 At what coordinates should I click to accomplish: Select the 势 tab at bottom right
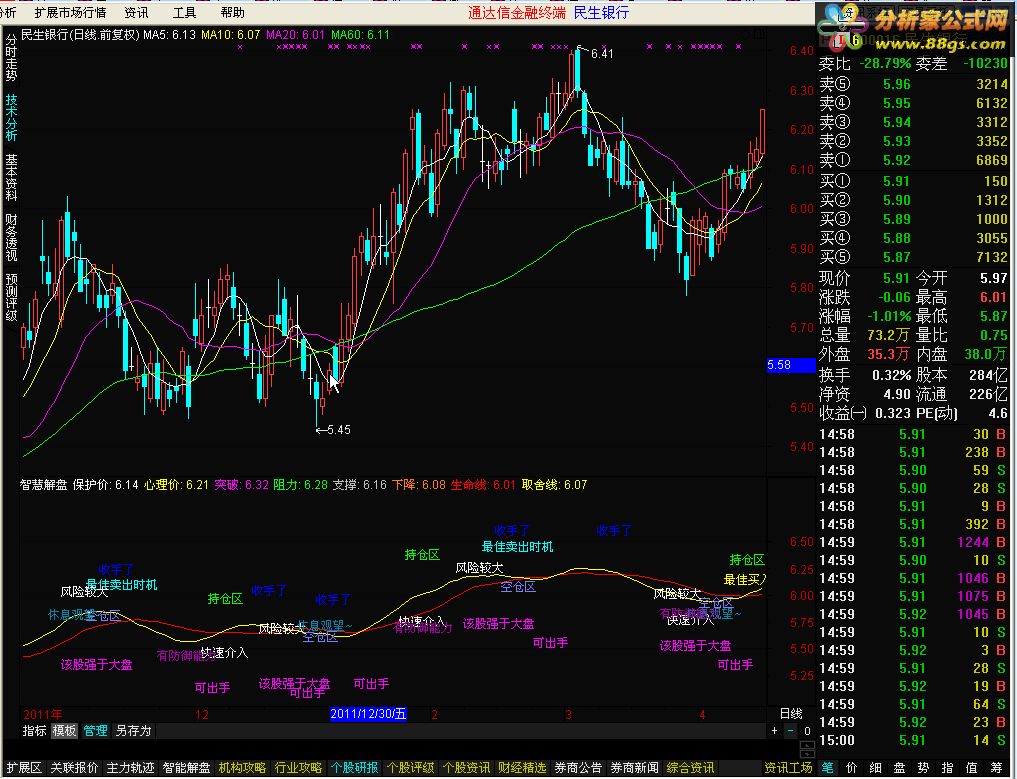[924, 768]
